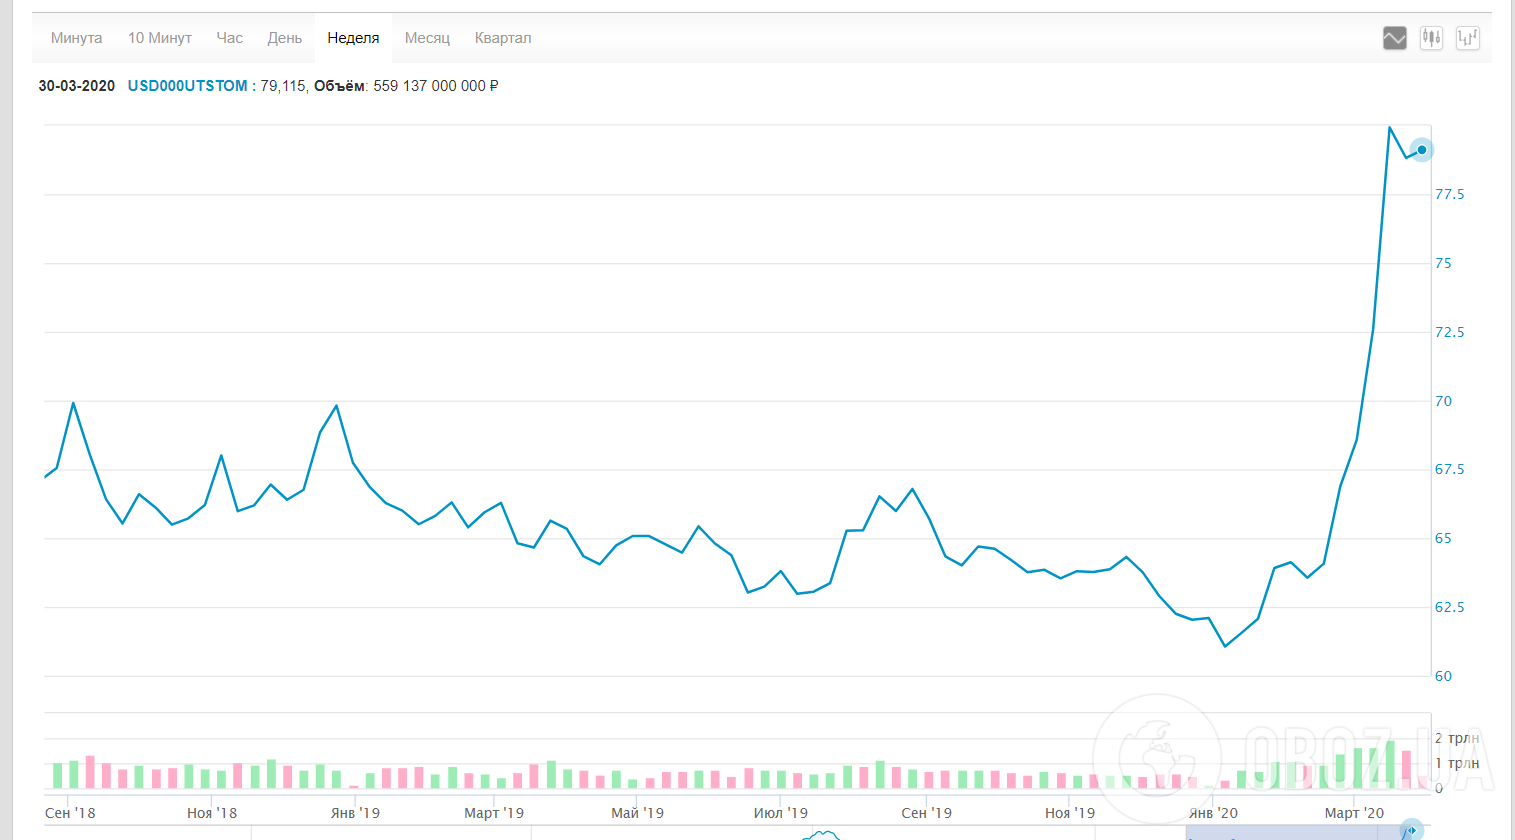Click the highlighted last data point marker
This screenshot has width=1515, height=840.
click(1421, 150)
